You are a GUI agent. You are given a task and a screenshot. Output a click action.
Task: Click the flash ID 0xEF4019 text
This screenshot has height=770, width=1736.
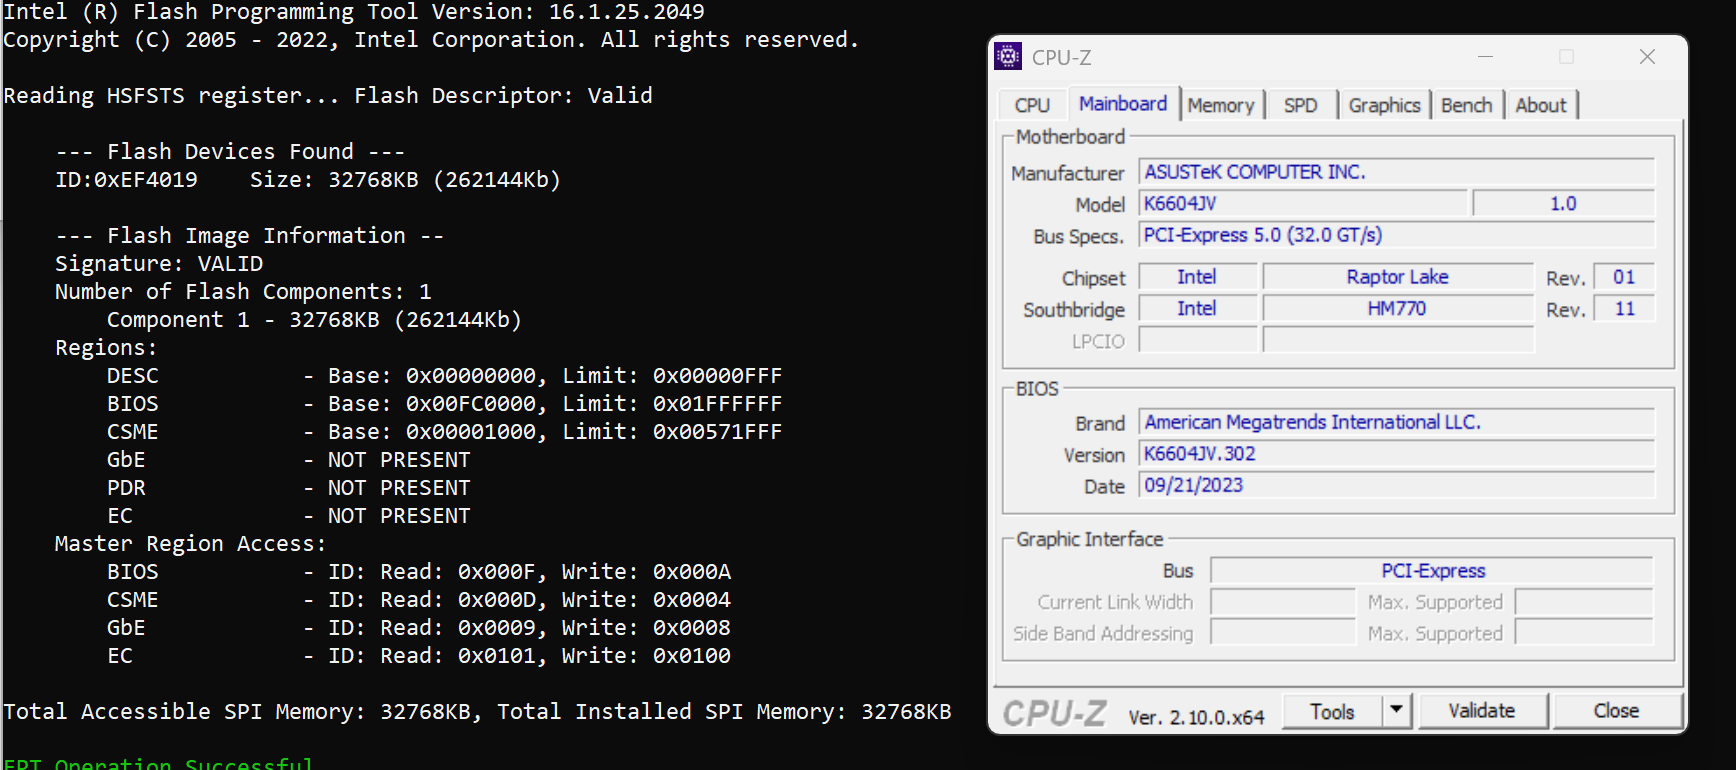coord(127,180)
